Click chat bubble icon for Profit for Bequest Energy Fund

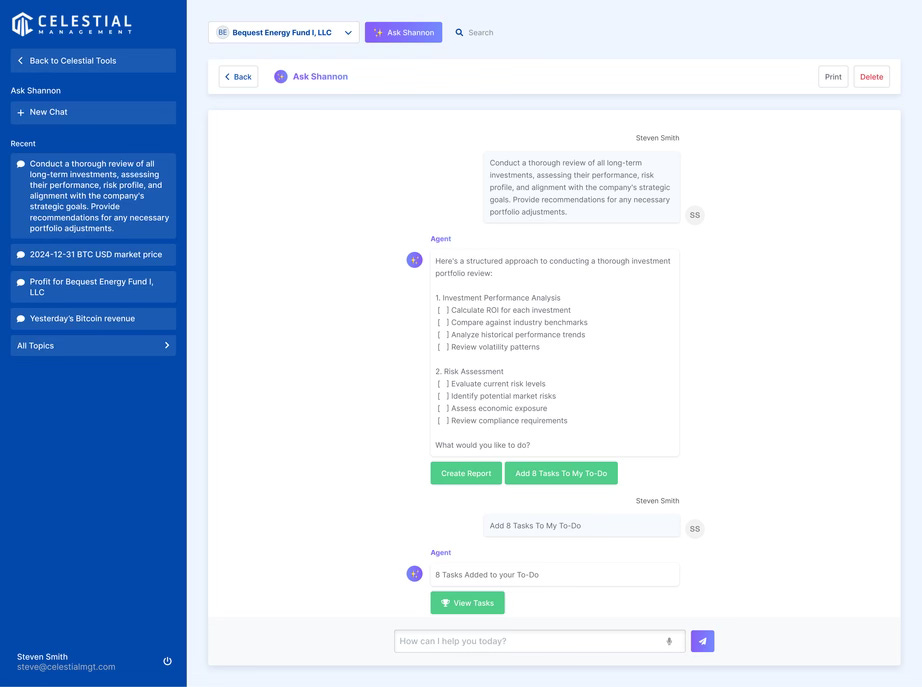21,282
